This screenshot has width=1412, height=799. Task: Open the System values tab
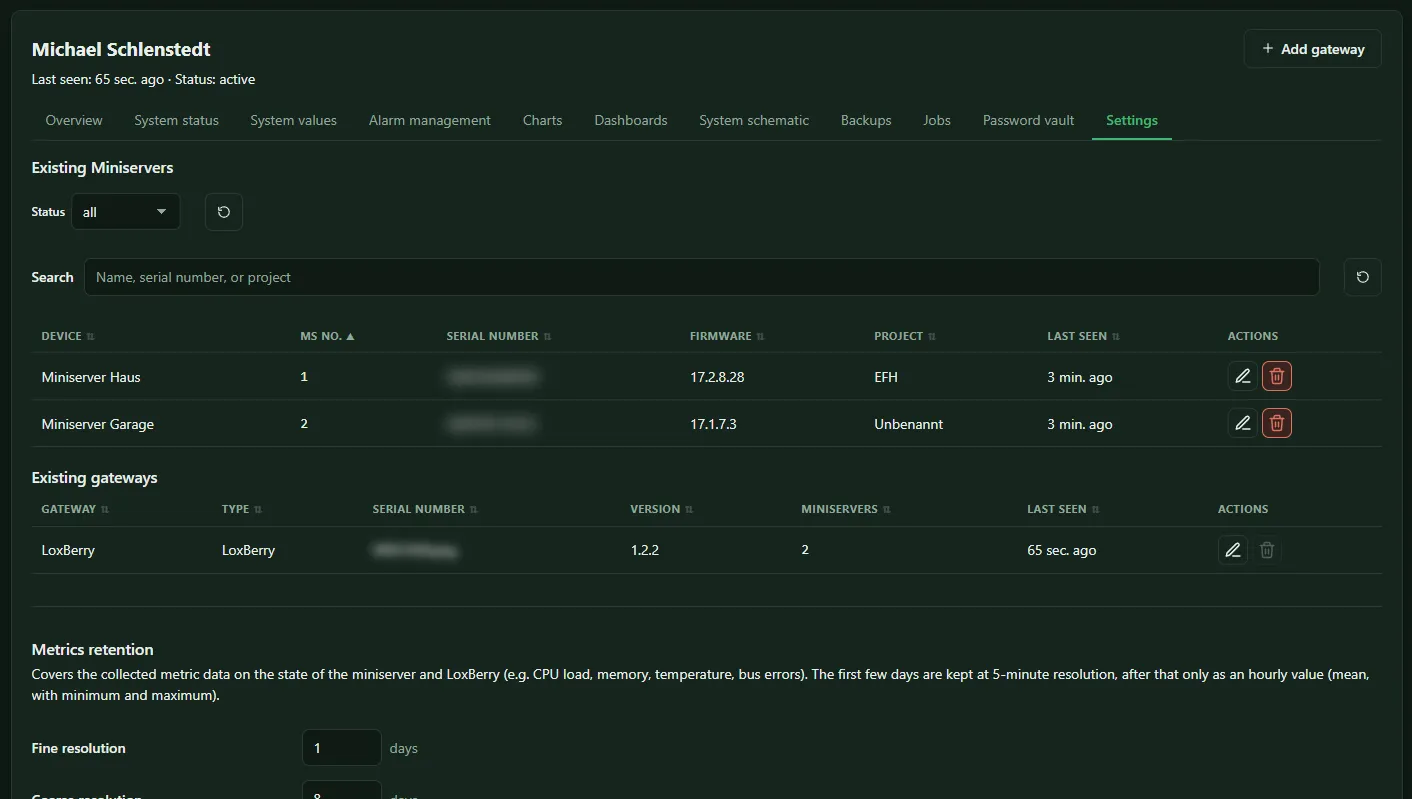[x=293, y=120]
